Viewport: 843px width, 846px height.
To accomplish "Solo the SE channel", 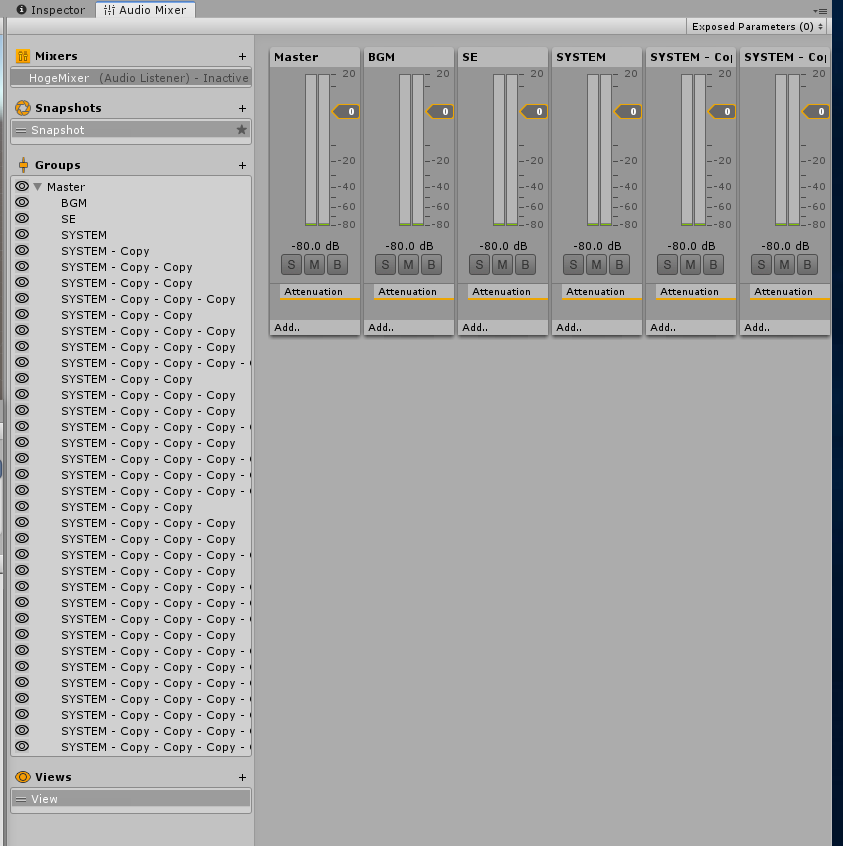I will coord(479,265).
